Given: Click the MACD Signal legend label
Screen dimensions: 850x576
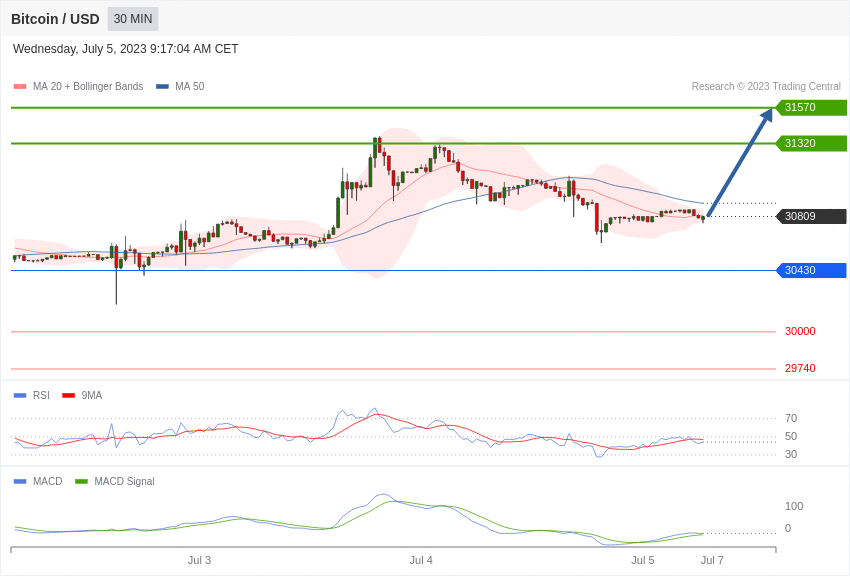Looking at the screenshot, I should (x=124, y=481).
